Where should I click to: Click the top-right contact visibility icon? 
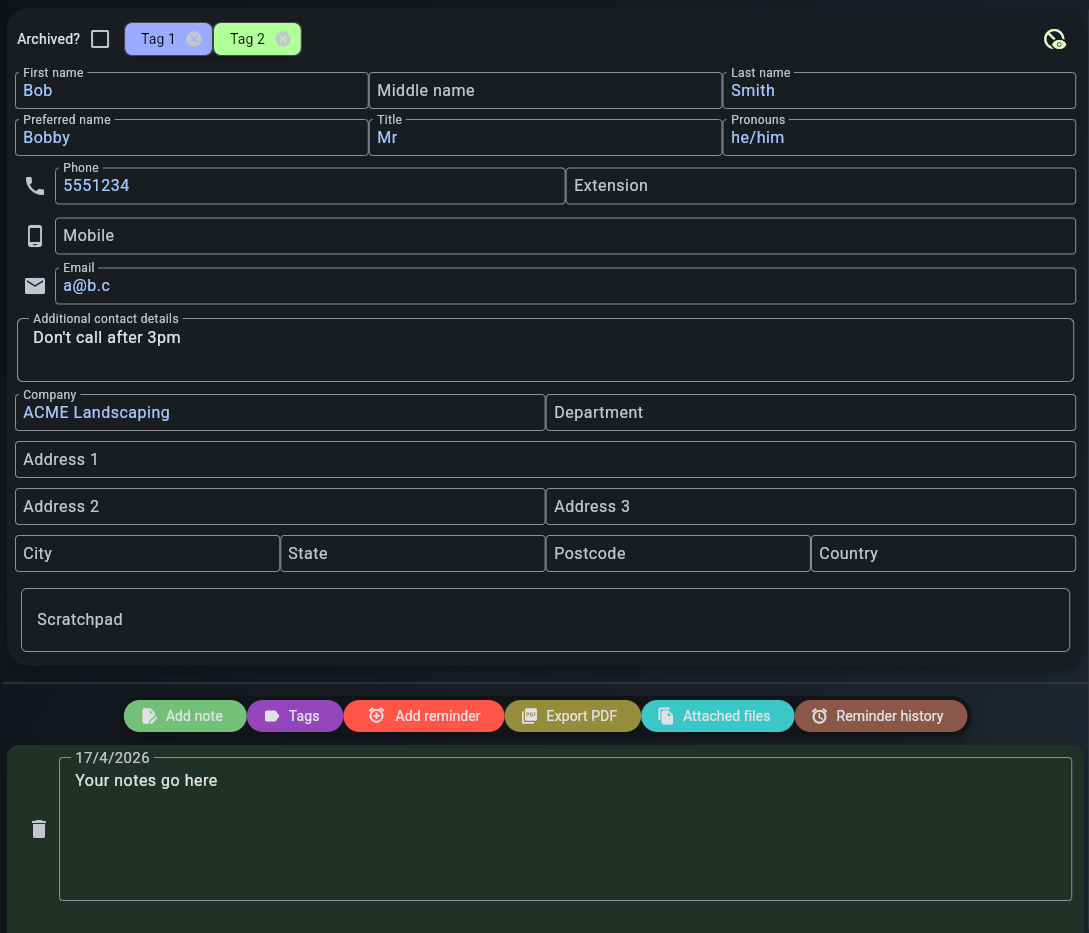[1054, 40]
